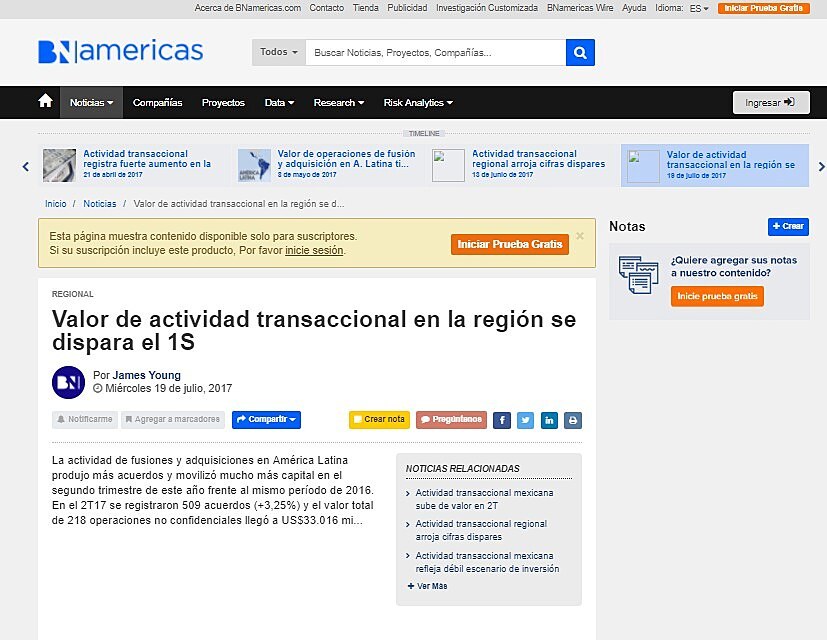The width and height of the screenshot is (827, 640).
Task: Open the Compartir share dropdown
Action: tap(266, 419)
